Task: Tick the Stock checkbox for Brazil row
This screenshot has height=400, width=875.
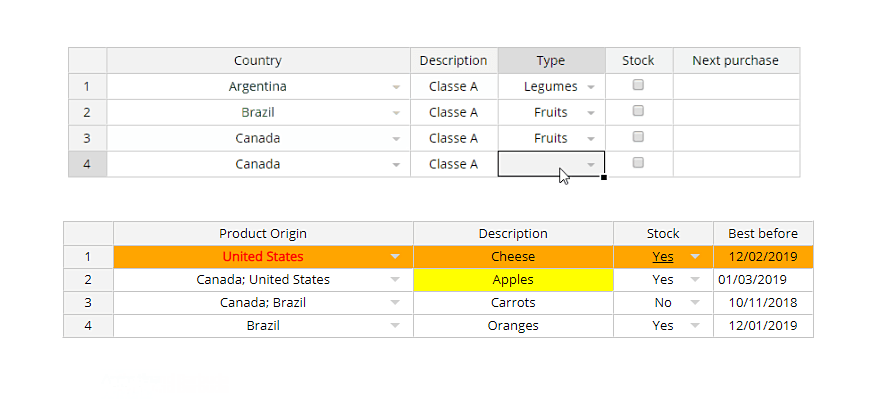Action: [638, 112]
